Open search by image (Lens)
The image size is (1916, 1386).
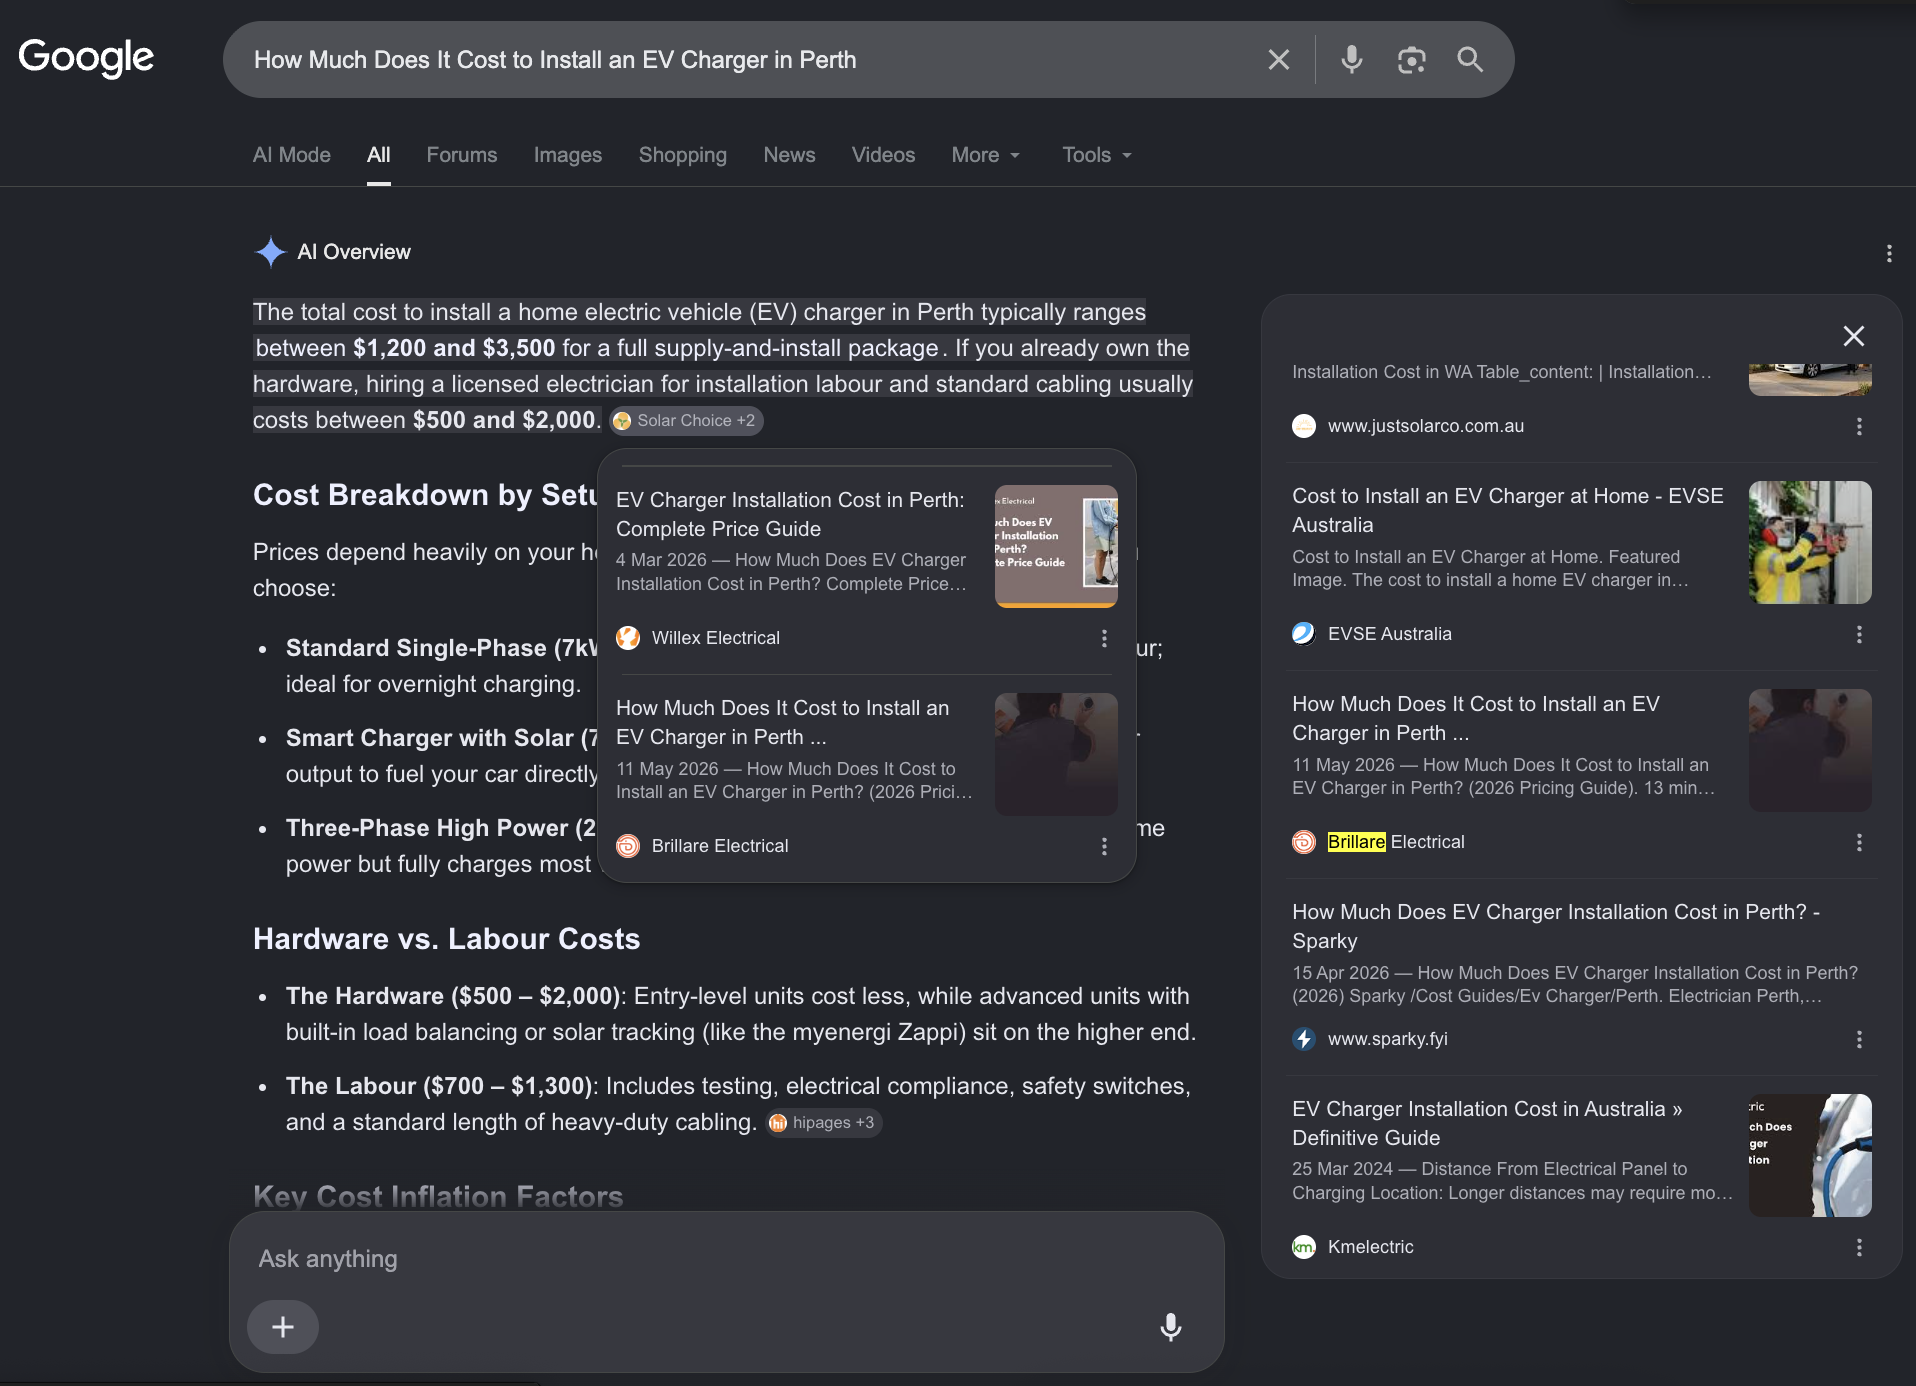[1411, 60]
